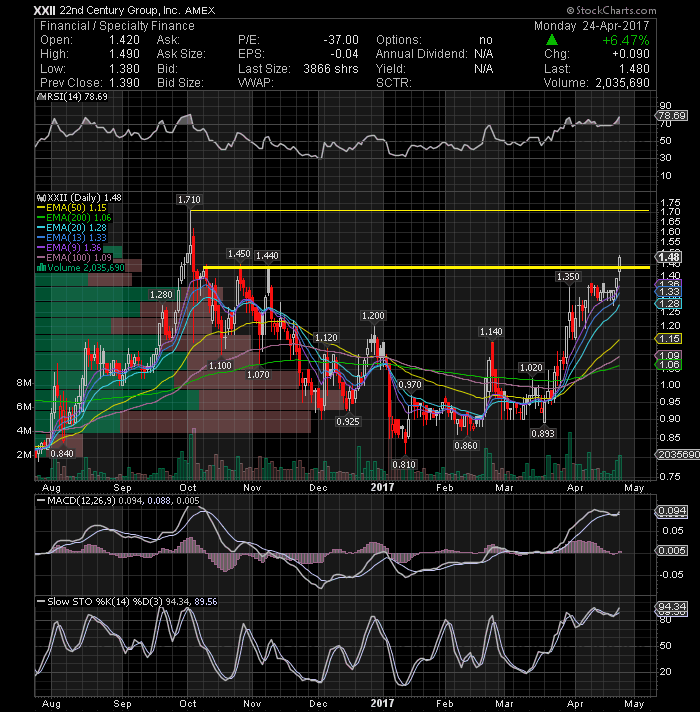Click the 'MACD(12,26,9)' indicator label
The width and height of the screenshot is (700, 712).
[x=82, y=501]
